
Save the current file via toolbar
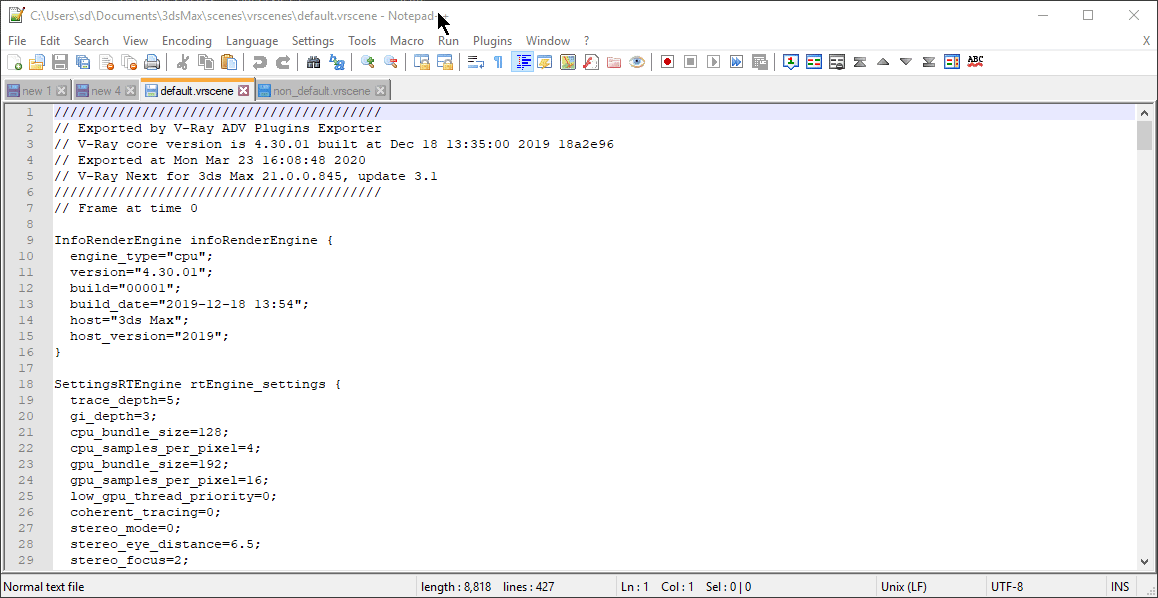click(60, 62)
